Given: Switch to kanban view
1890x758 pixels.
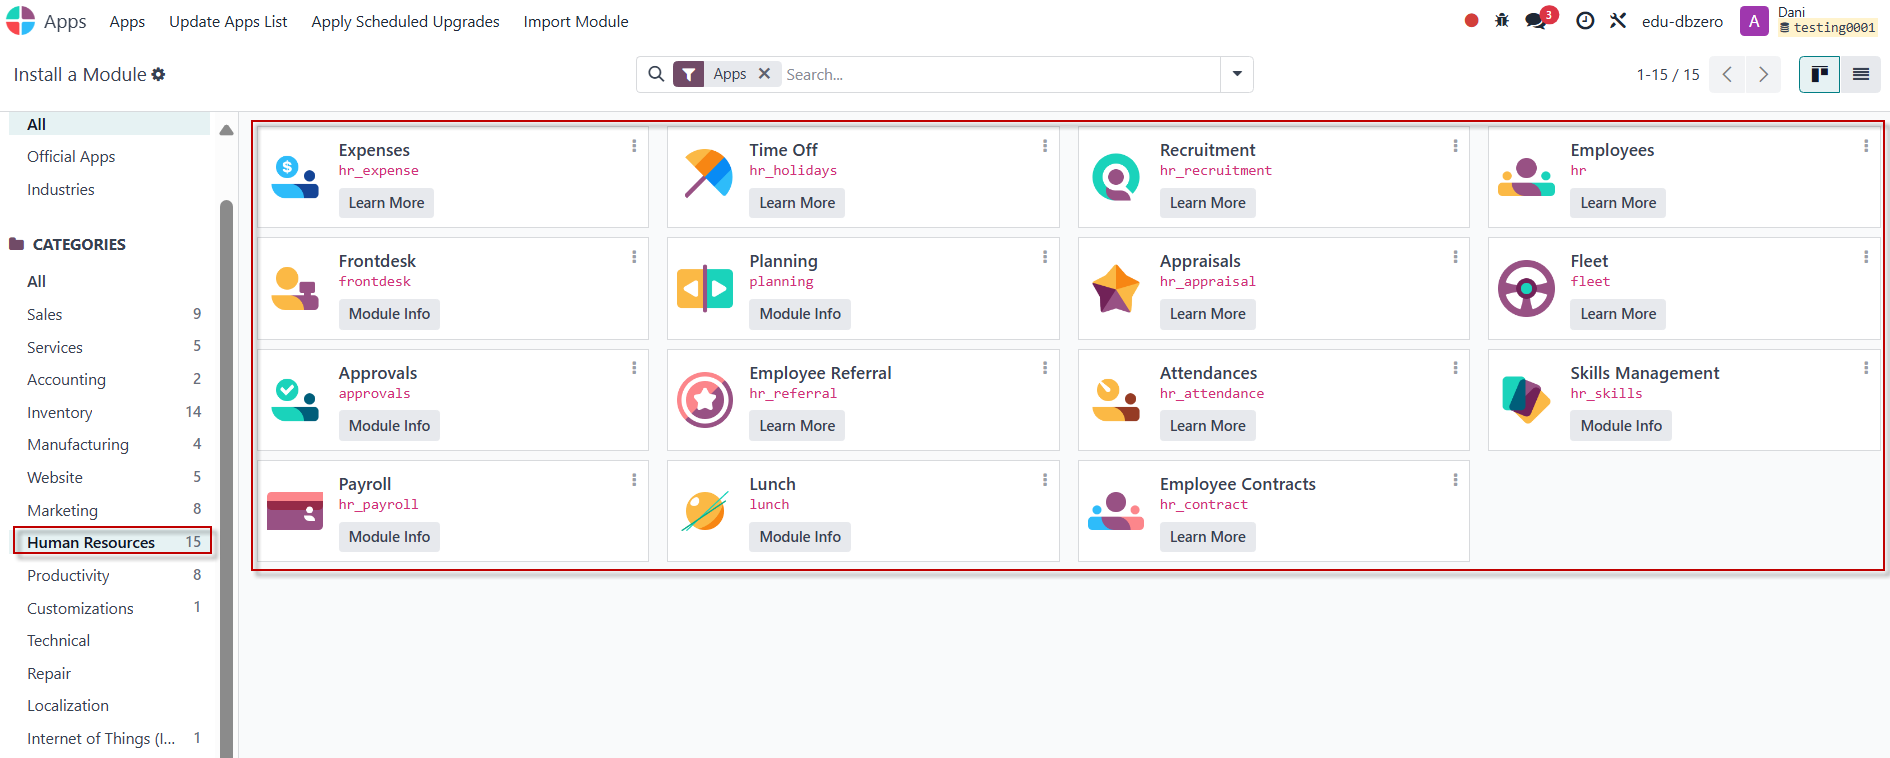Looking at the screenshot, I should (x=1819, y=74).
